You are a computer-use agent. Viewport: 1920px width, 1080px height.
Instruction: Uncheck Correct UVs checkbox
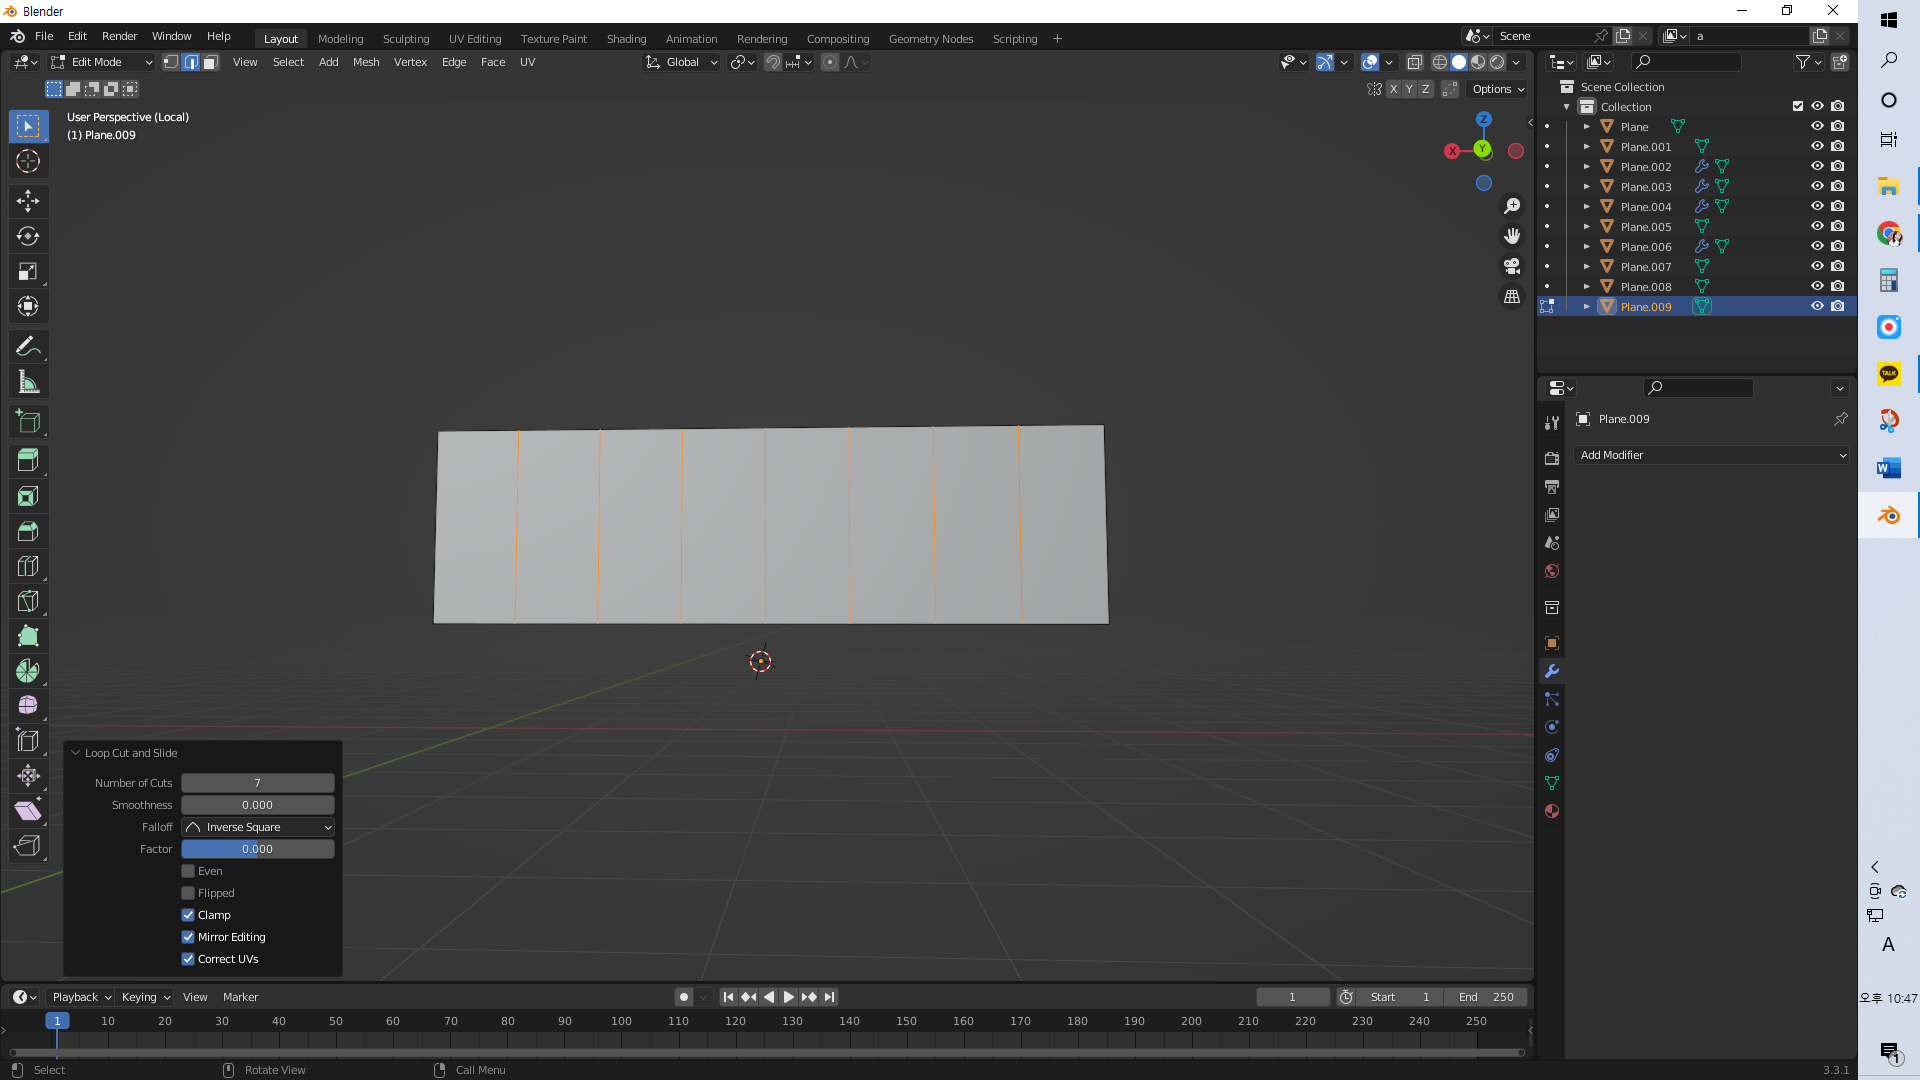(x=188, y=959)
